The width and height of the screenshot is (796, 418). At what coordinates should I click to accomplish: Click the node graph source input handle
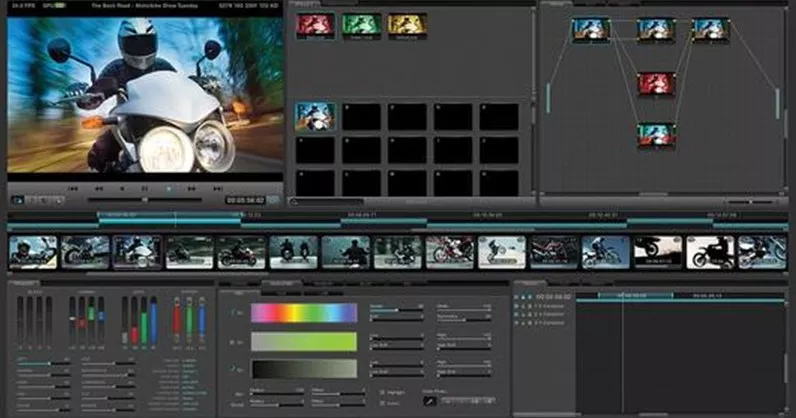548,99
